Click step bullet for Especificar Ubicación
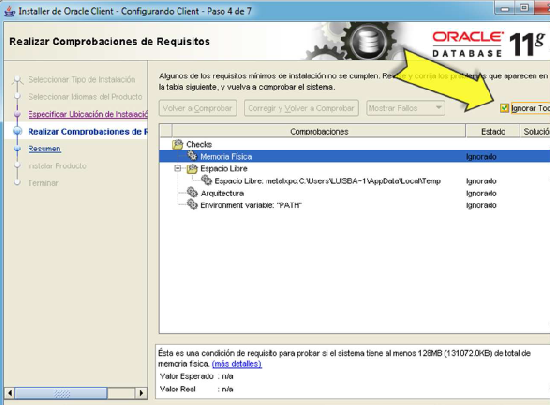550x405 pixels. pos(18,114)
